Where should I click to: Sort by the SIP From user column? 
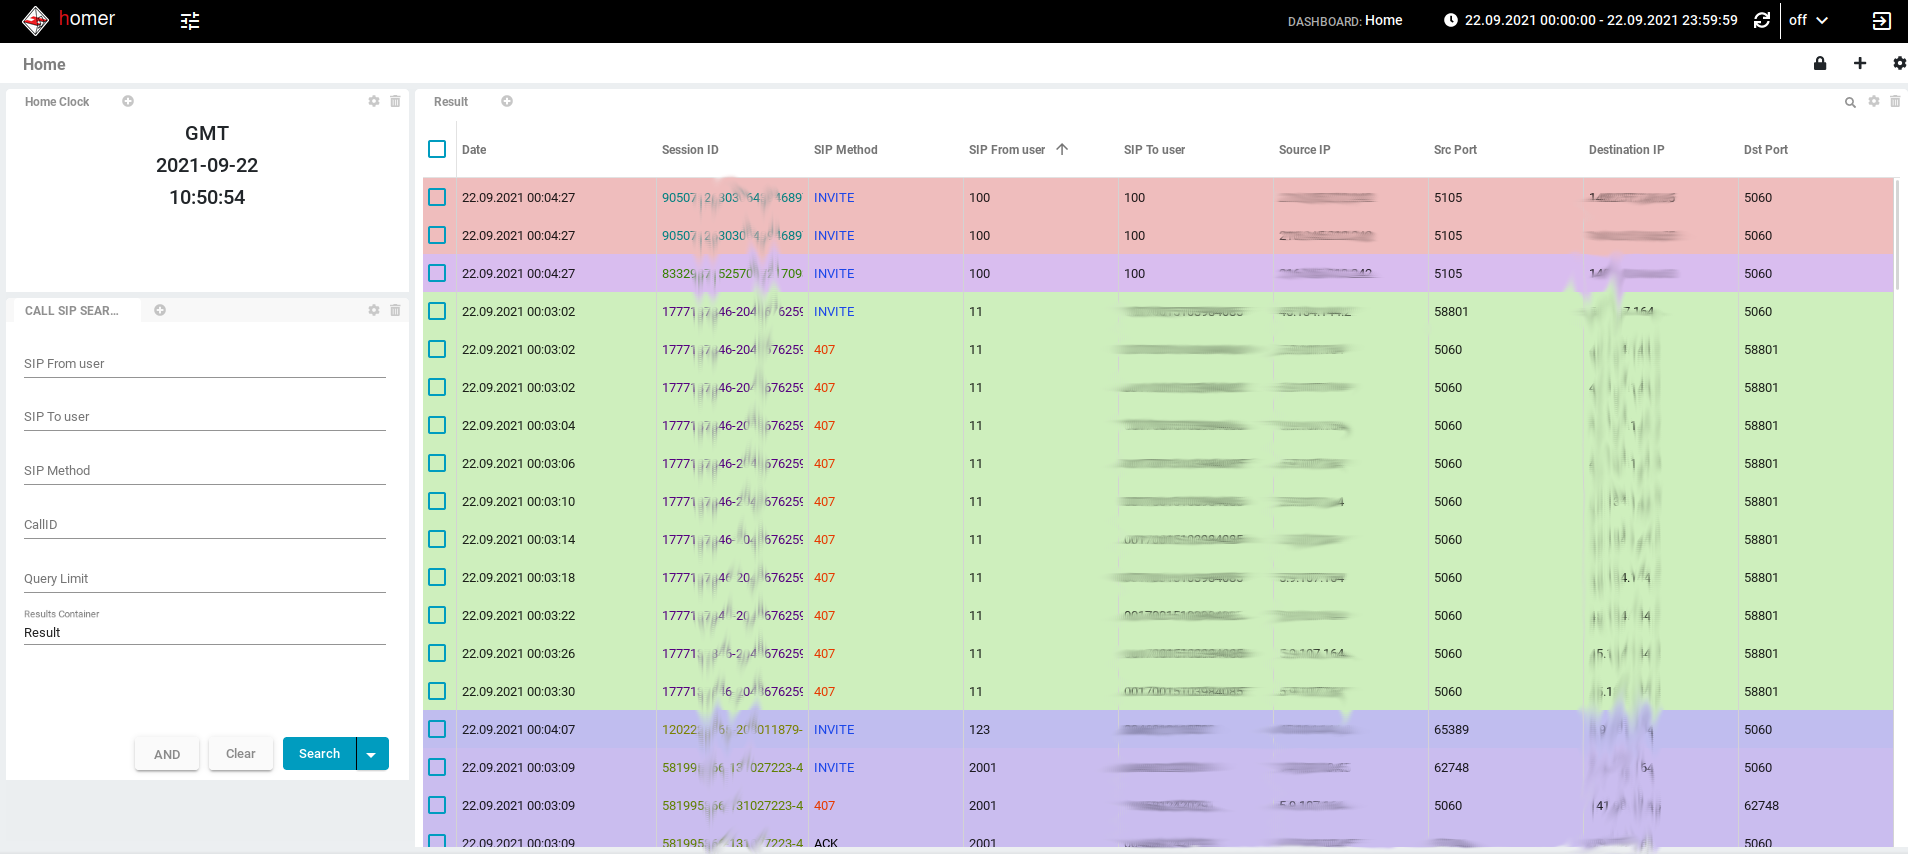pos(1007,150)
